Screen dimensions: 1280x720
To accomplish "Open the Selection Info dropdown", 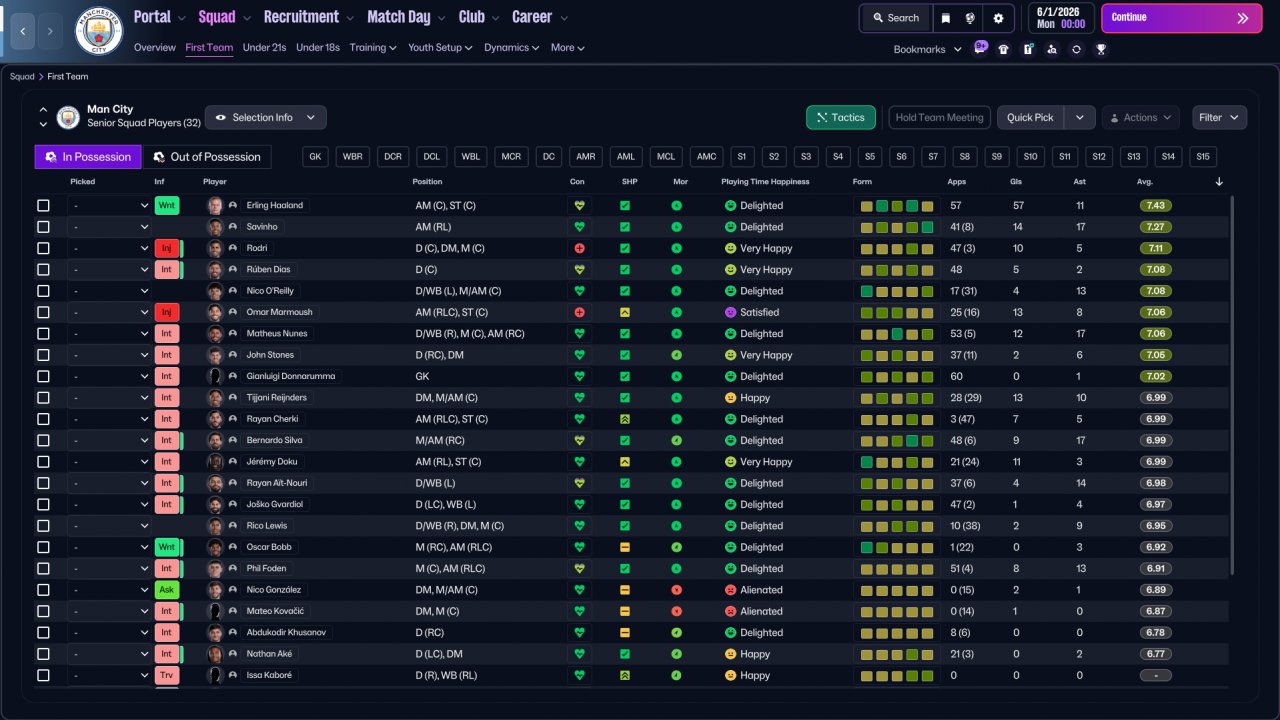I will coord(265,117).
